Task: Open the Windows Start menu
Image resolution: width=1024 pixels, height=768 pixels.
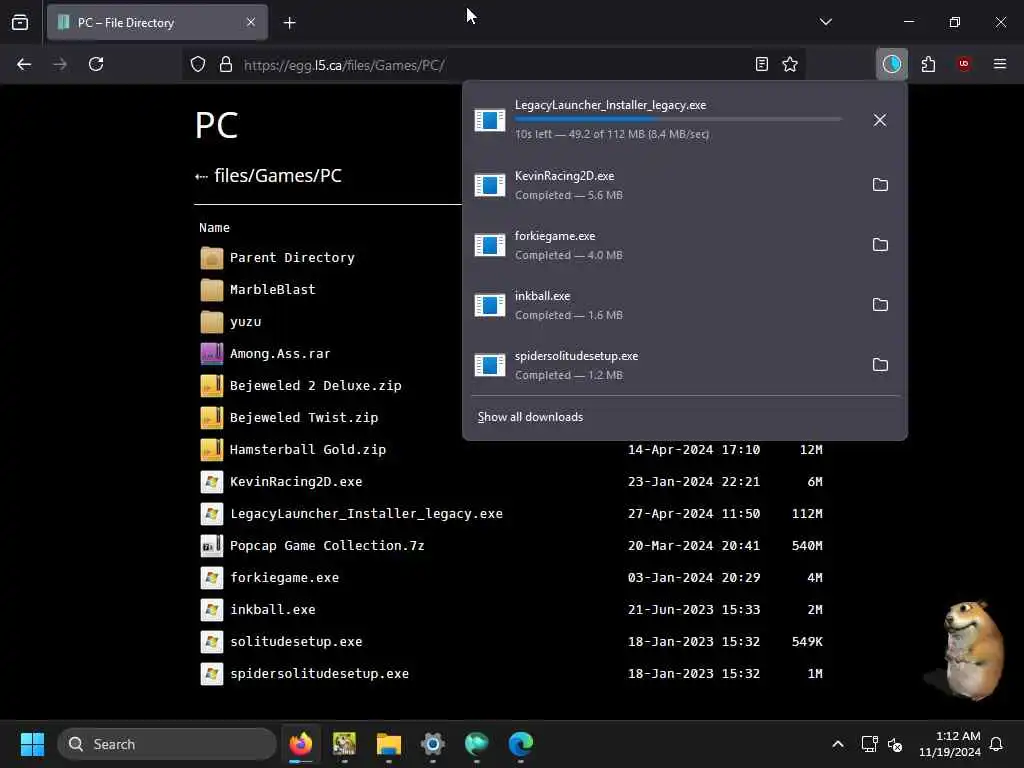Action: tap(32, 744)
